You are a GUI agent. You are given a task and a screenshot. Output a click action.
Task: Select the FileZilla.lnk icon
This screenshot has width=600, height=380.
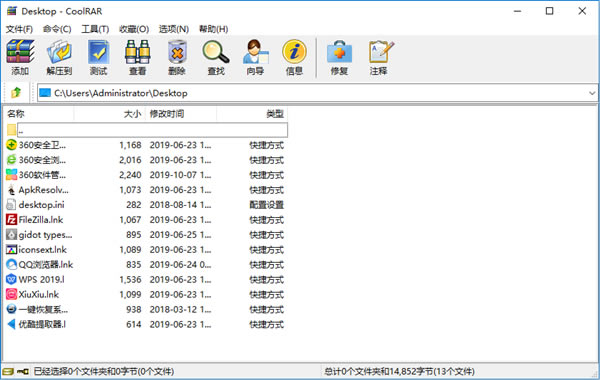(x=11, y=219)
